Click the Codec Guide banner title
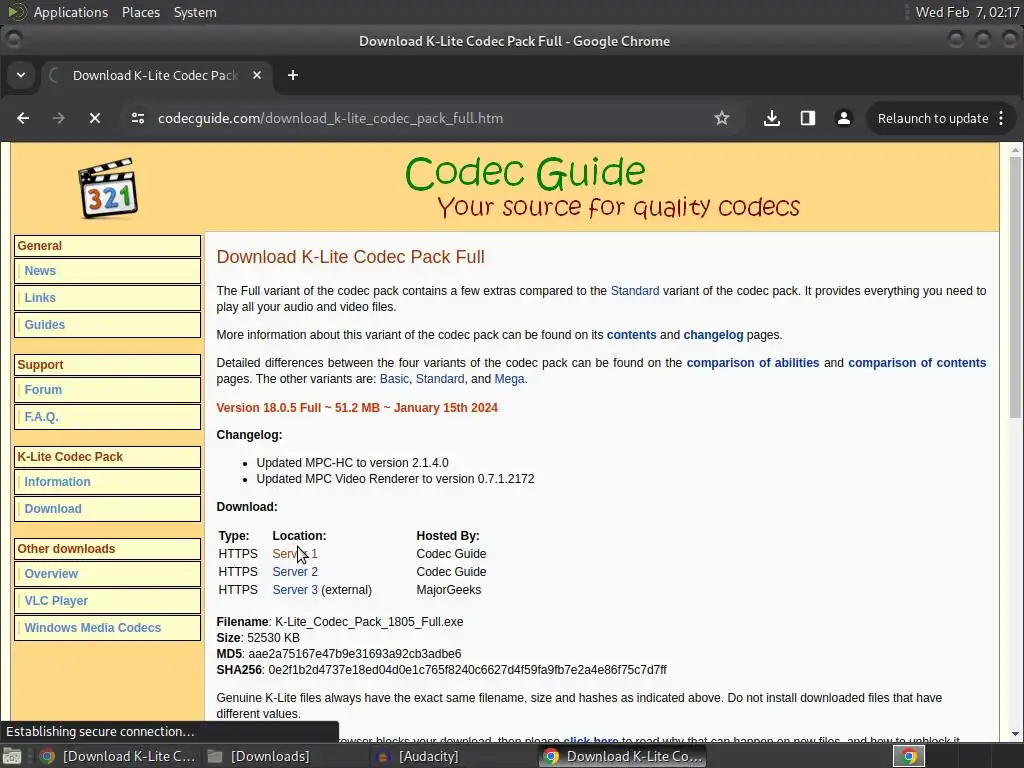 point(525,172)
